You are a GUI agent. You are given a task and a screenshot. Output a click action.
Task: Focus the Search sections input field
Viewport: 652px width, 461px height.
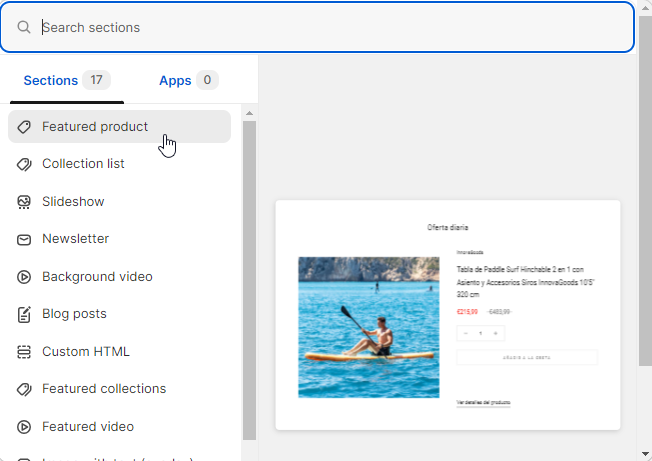(x=330, y=27)
